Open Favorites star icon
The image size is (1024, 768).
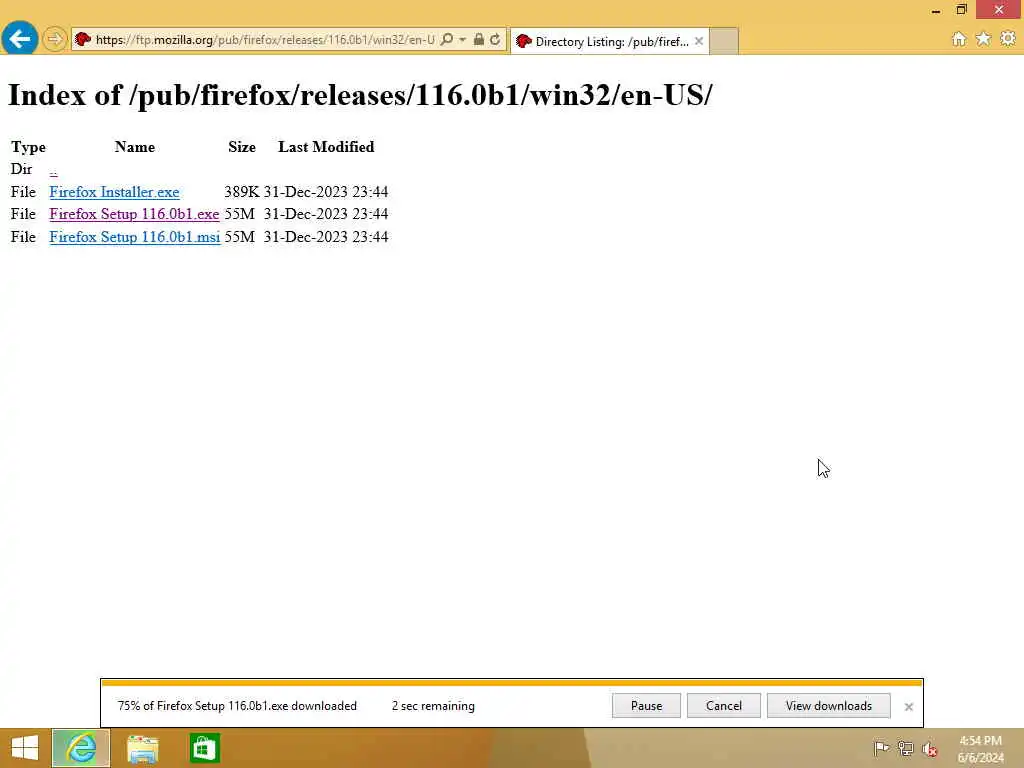(983, 39)
